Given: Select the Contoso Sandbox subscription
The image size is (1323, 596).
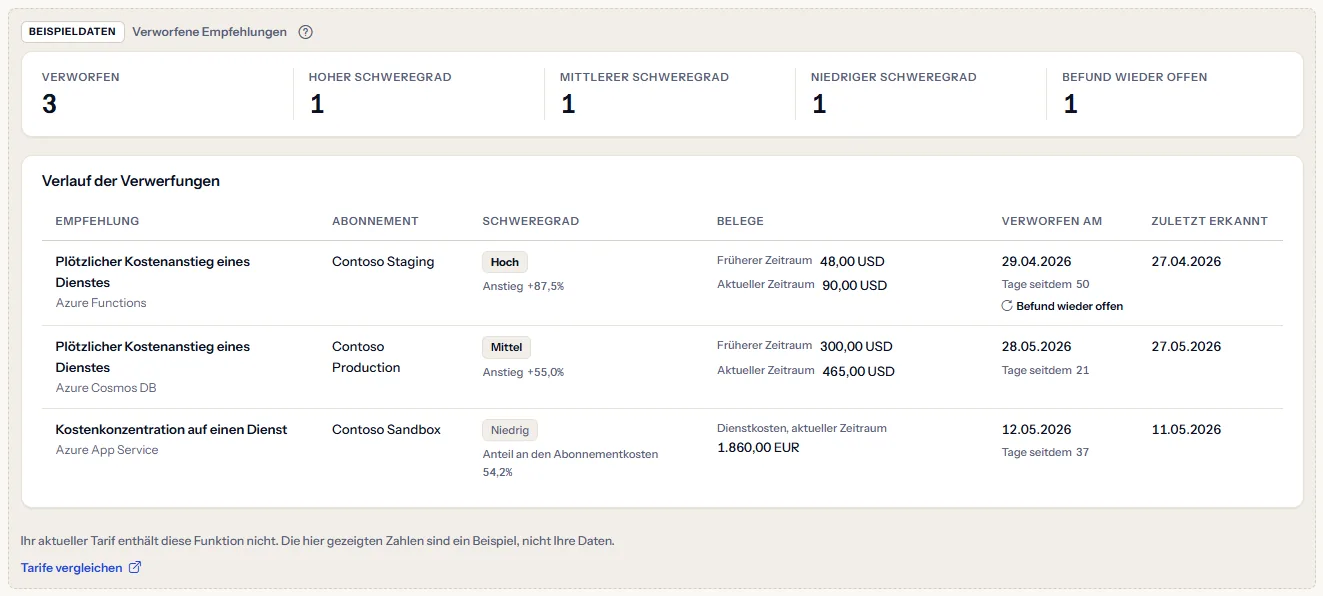Looking at the screenshot, I should tap(386, 429).
